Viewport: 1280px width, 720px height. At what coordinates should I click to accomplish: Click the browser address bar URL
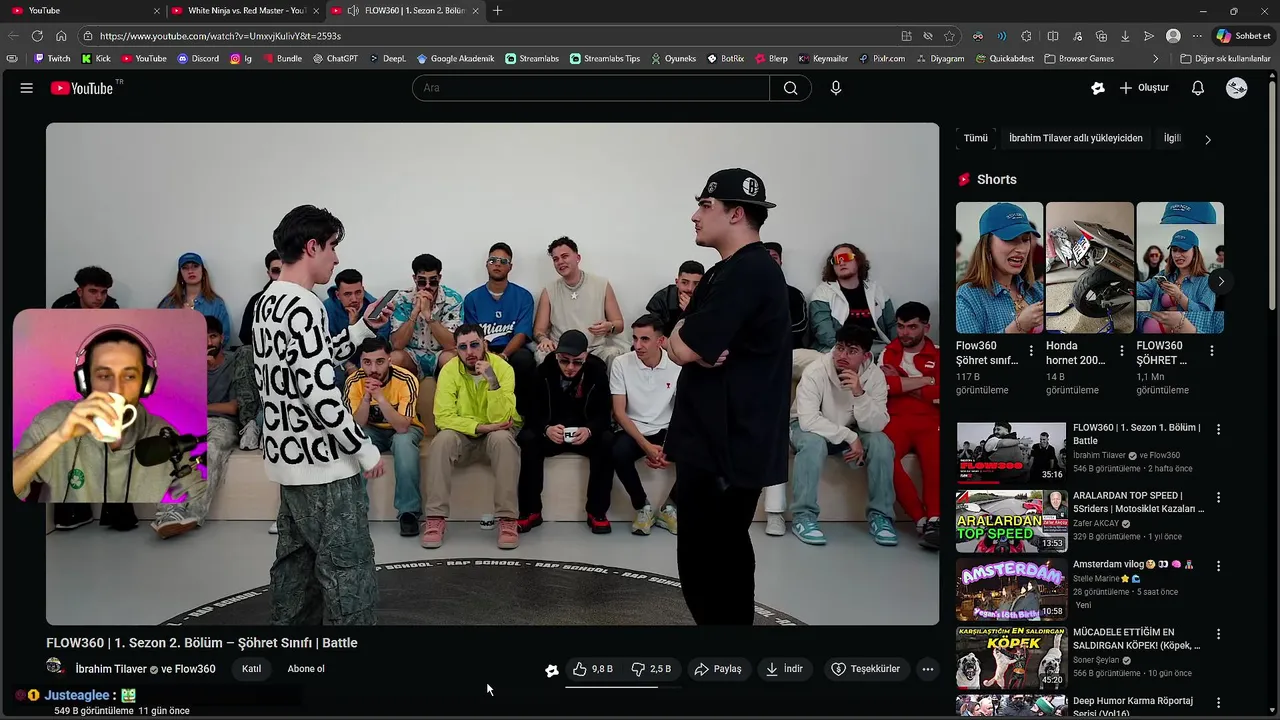pyautogui.click(x=220, y=36)
